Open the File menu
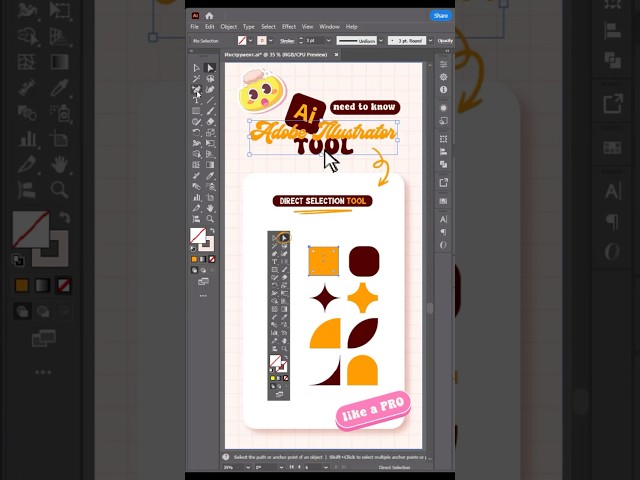The width and height of the screenshot is (640, 480). tap(195, 27)
